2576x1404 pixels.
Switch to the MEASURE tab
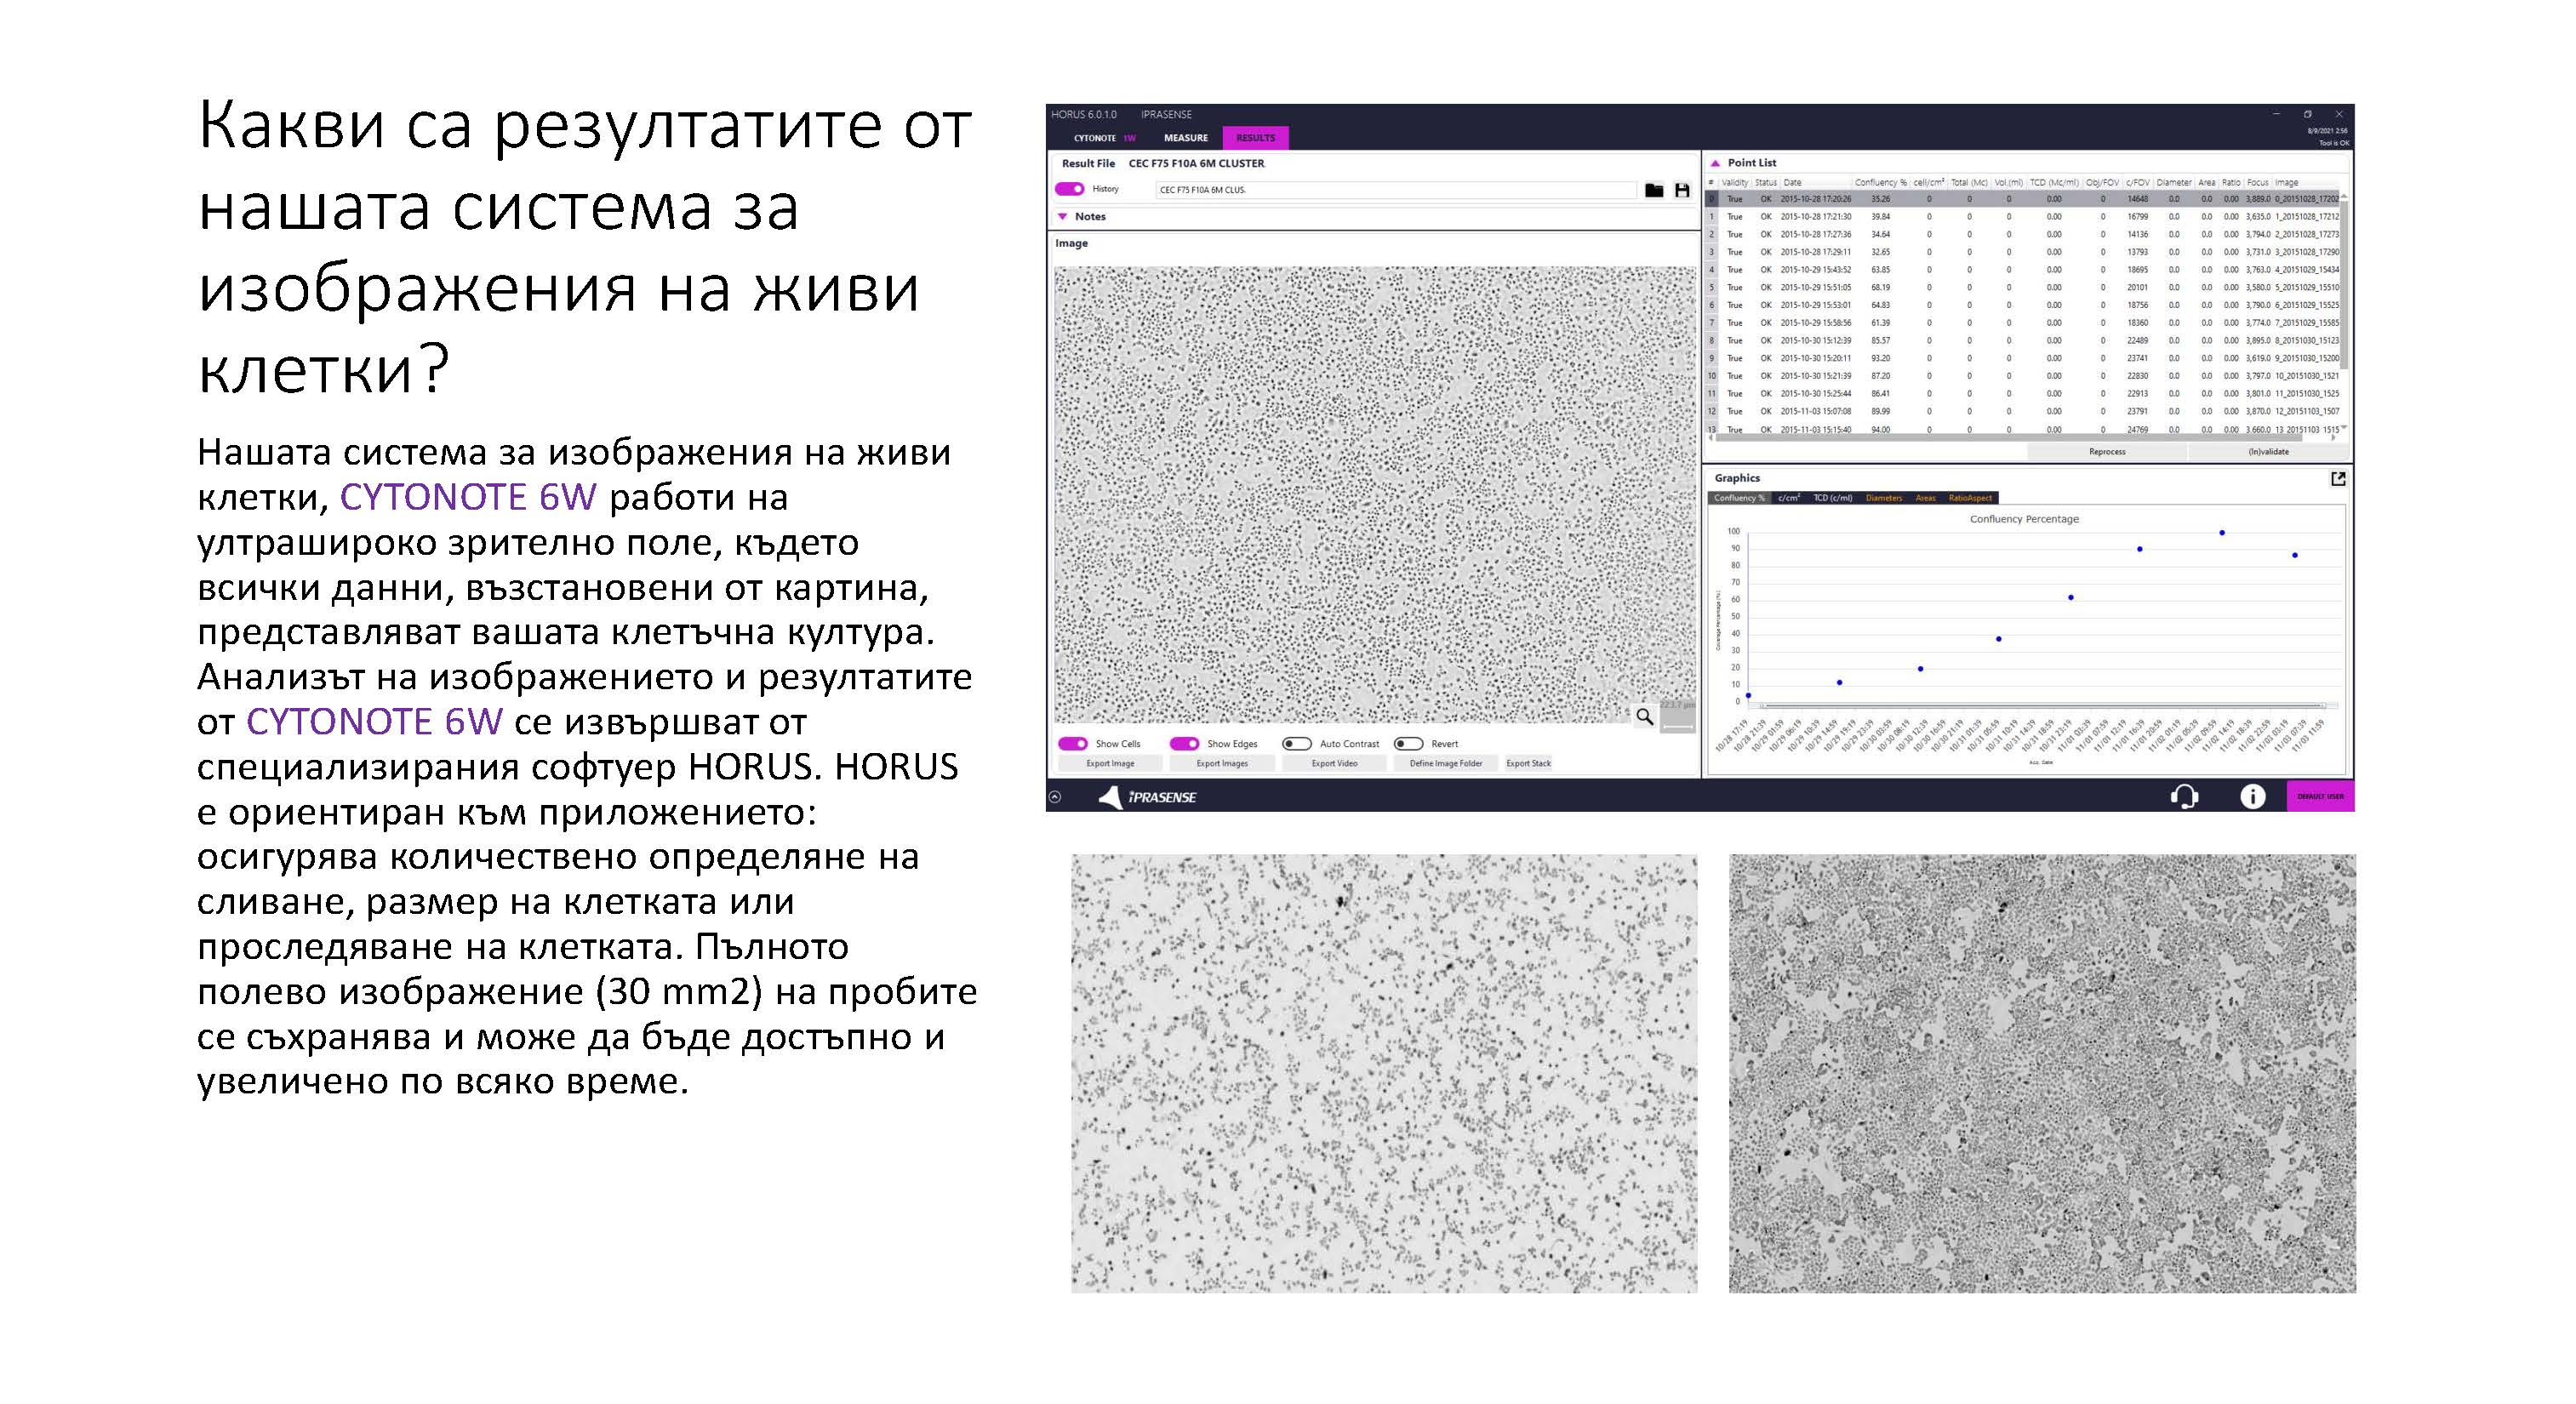pyautogui.click(x=1185, y=138)
